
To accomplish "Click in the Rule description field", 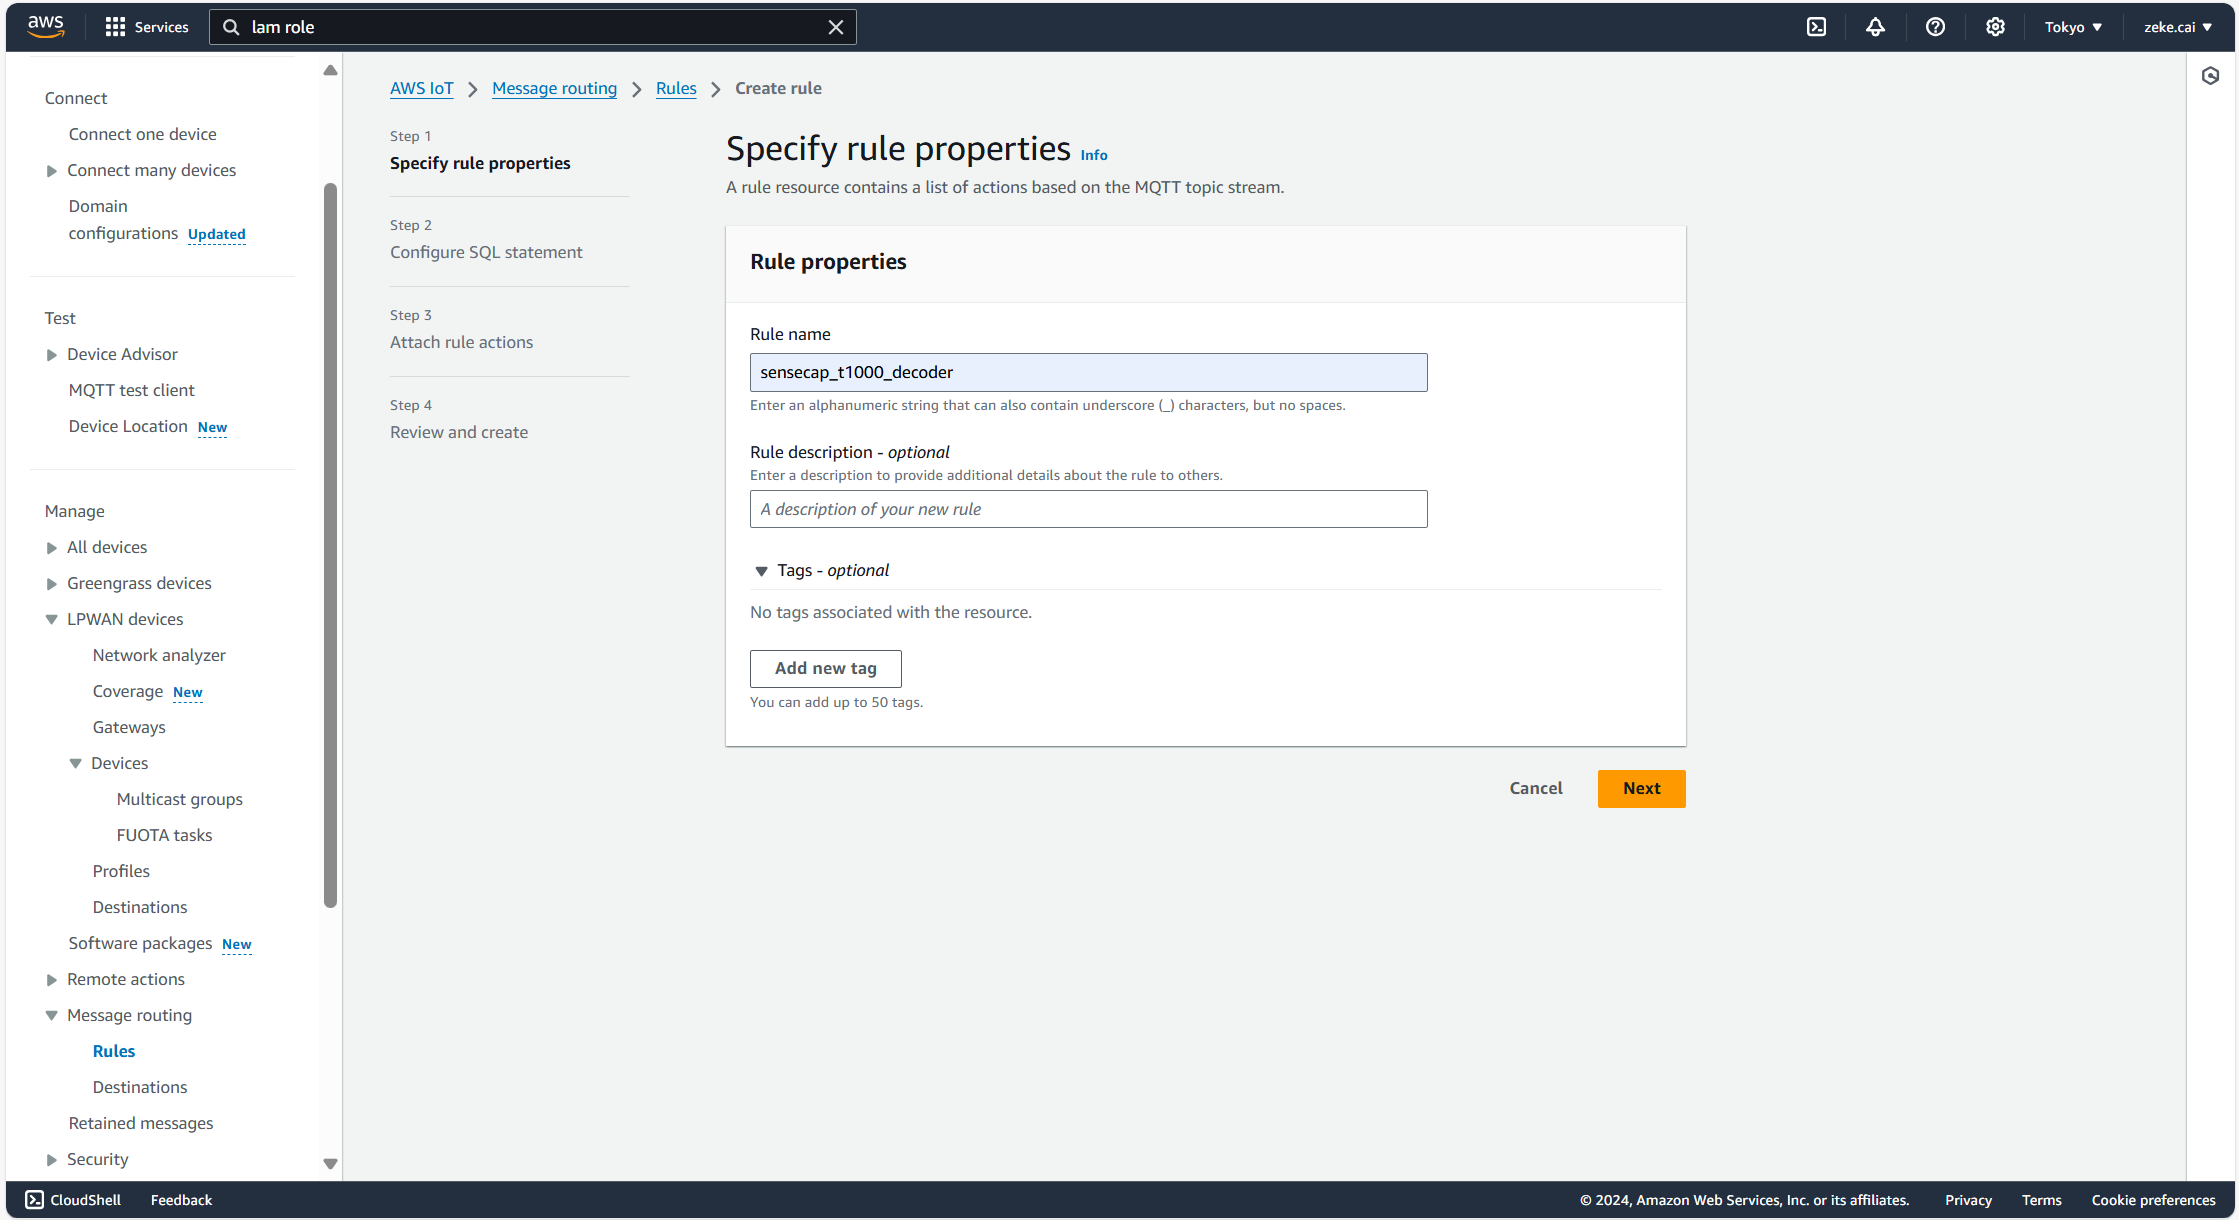I will pyautogui.click(x=1088, y=509).
